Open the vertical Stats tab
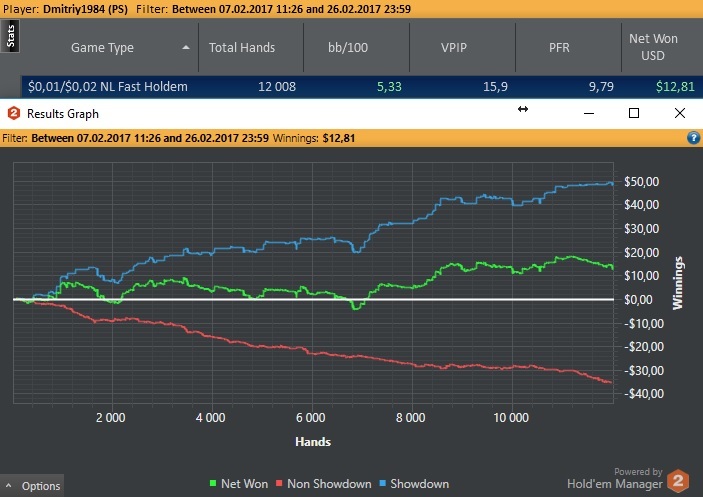Image resolution: width=703 pixels, height=497 pixels. tap(10, 36)
